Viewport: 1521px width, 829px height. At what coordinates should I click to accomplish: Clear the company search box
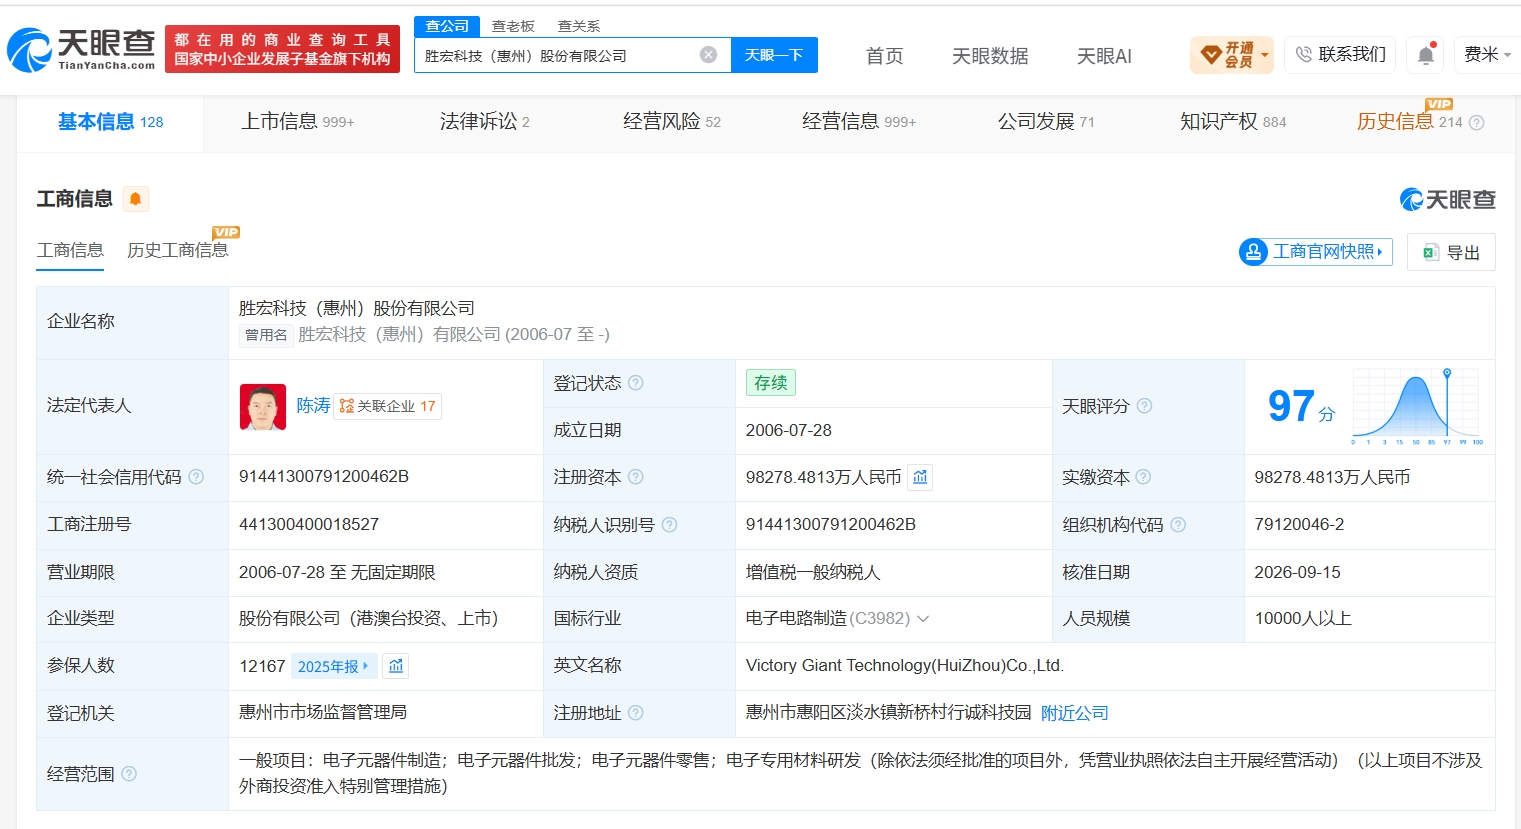pos(708,55)
